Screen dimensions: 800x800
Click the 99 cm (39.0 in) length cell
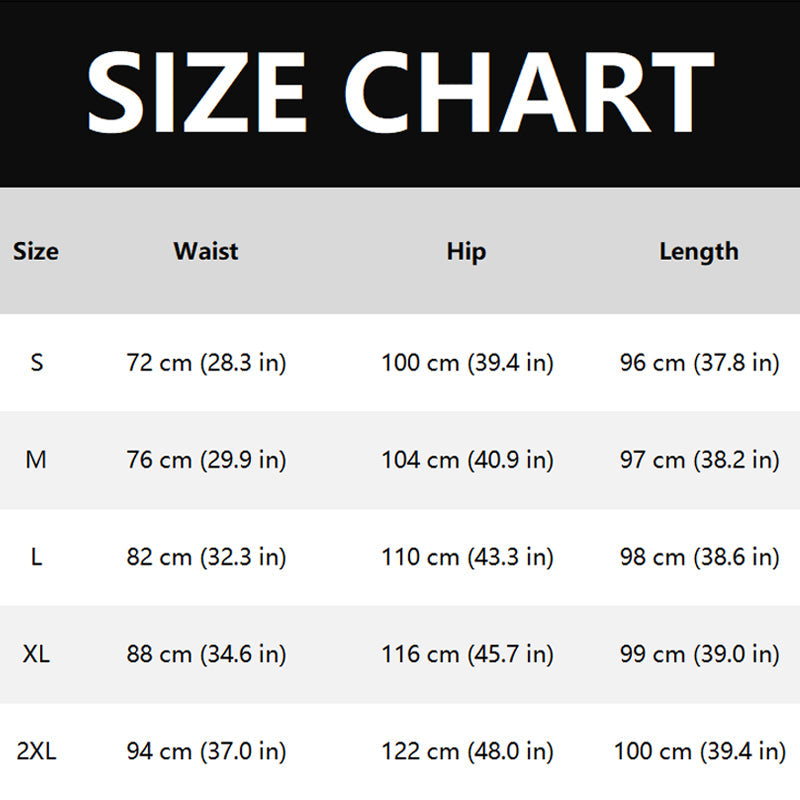[x=699, y=654]
